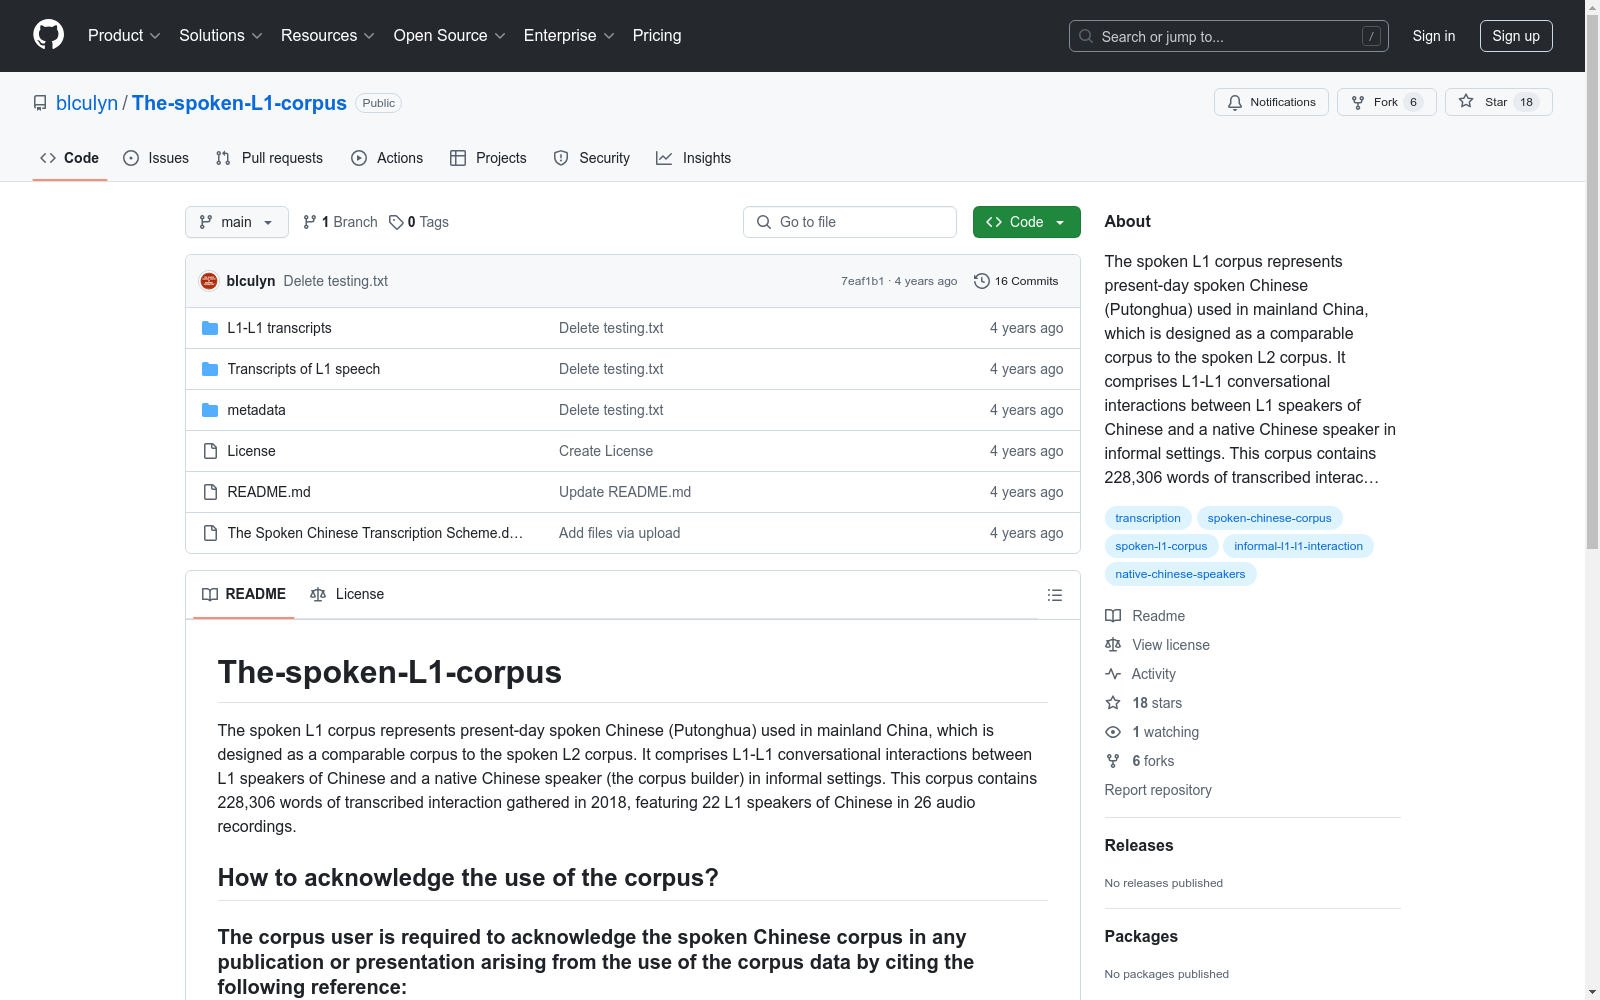Click the tag icon next to 0 Tags
The width and height of the screenshot is (1600, 1000).
click(x=396, y=222)
